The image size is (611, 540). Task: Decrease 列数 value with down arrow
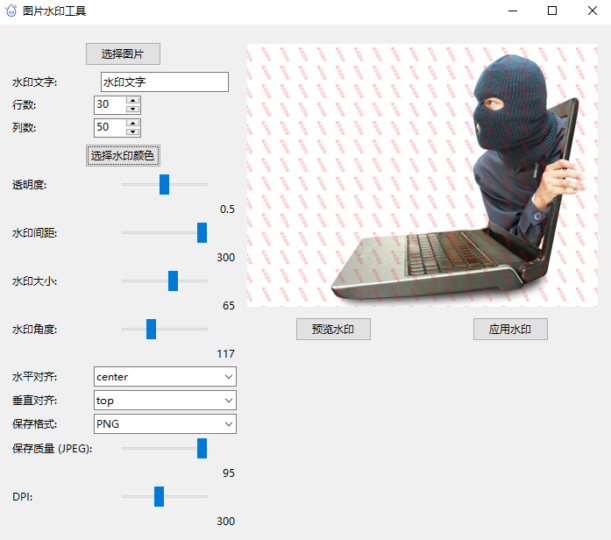(133, 132)
